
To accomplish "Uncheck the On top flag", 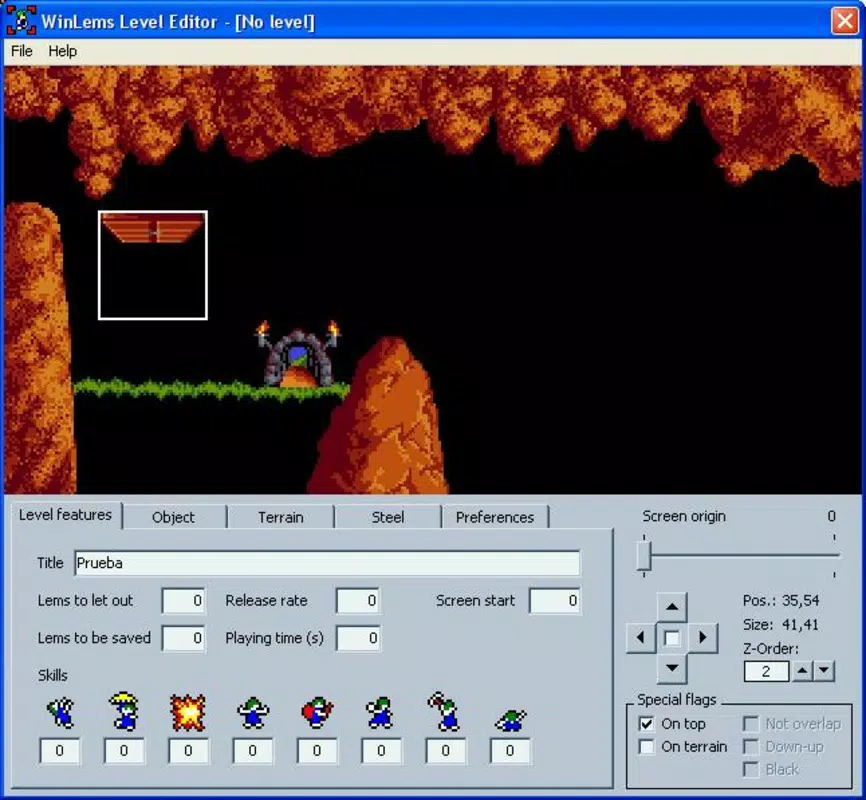I will (x=646, y=723).
